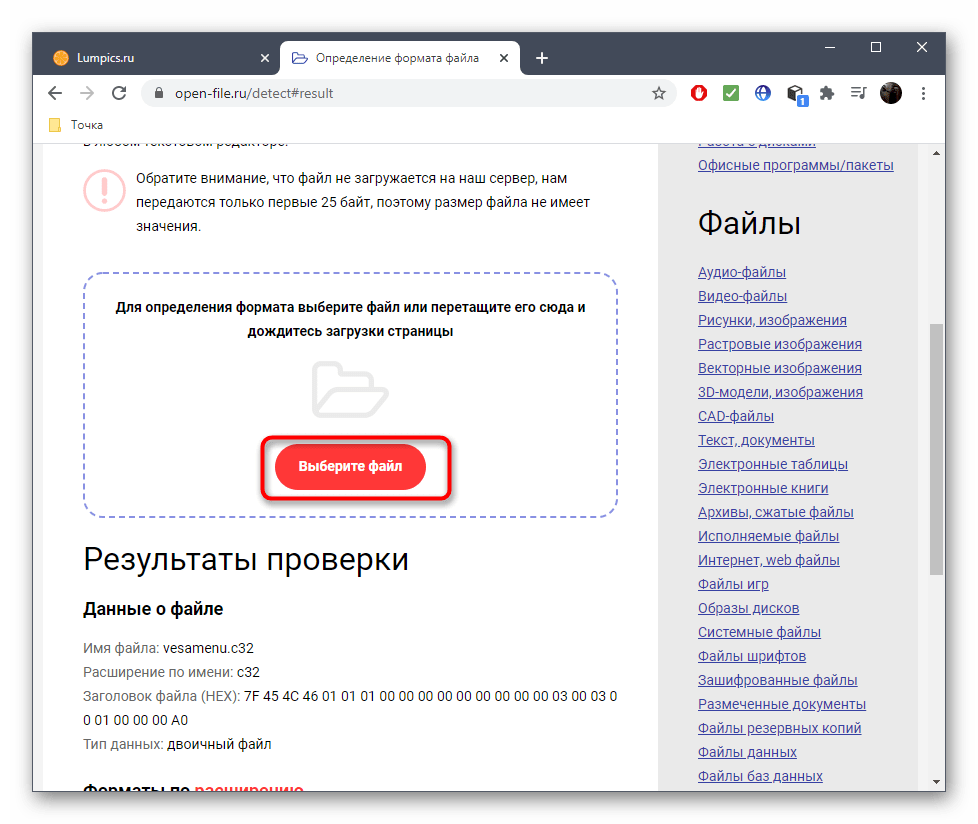Click the page vertical scrollbar thumb
This screenshot has height=824, width=978.
coord(936,448)
